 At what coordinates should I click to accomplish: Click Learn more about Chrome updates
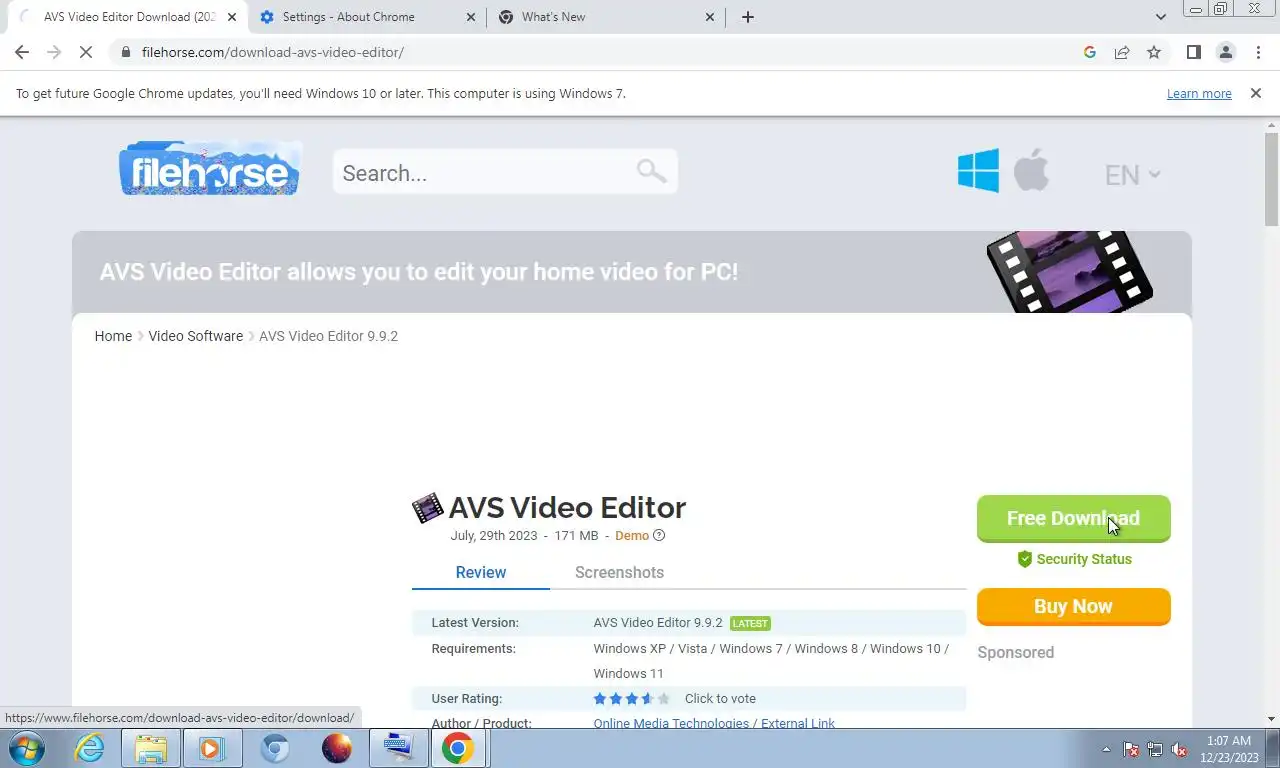(x=1199, y=93)
